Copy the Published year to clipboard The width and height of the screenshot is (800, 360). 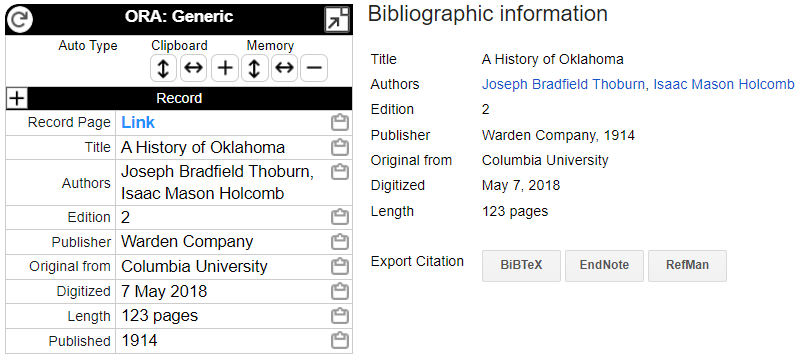(x=340, y=341)
